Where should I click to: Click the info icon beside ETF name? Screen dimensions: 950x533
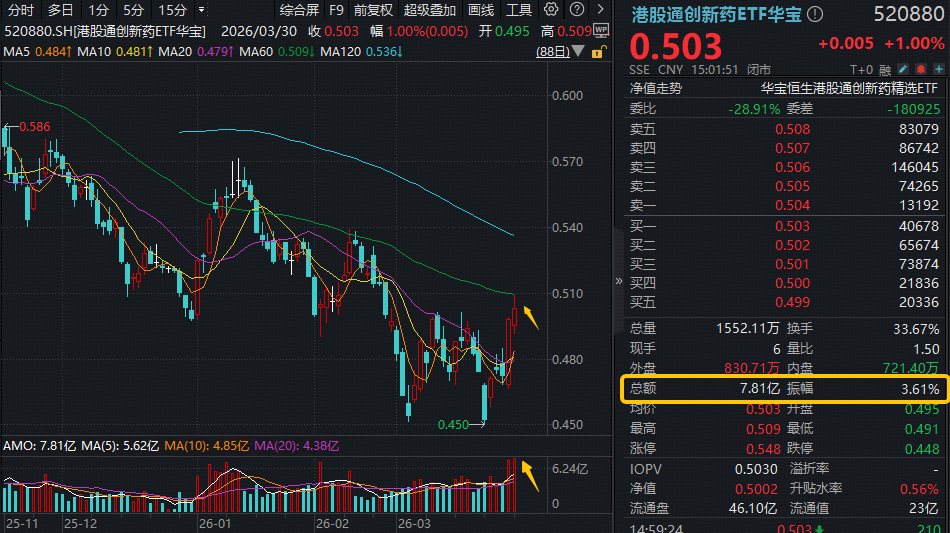pyautogui.click(x=815, y=14)
